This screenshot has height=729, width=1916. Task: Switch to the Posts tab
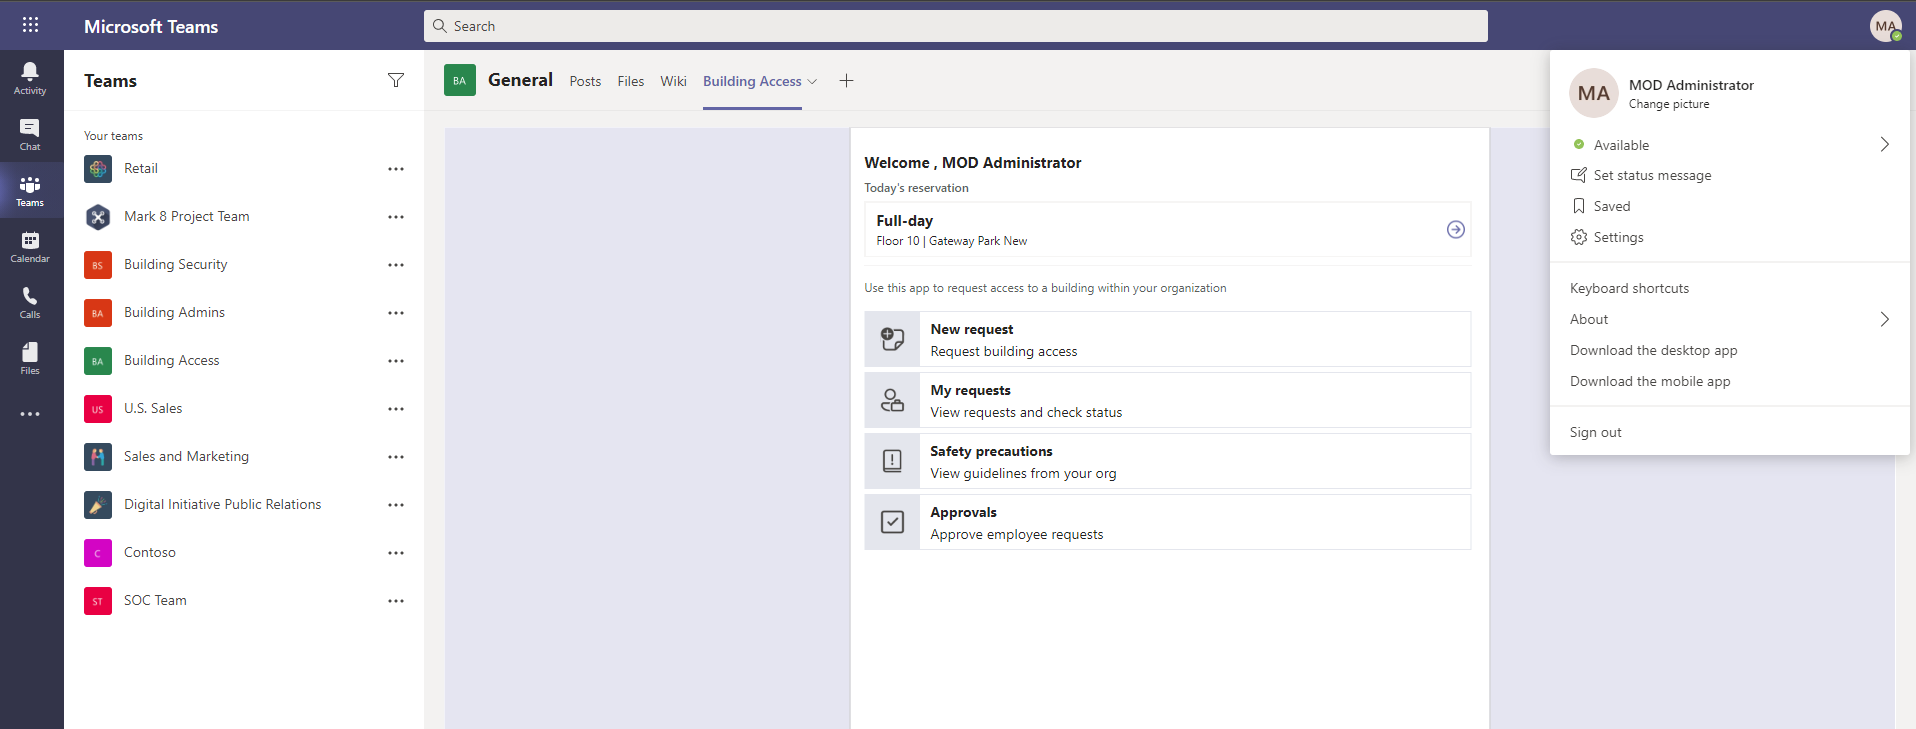point(585,81)
